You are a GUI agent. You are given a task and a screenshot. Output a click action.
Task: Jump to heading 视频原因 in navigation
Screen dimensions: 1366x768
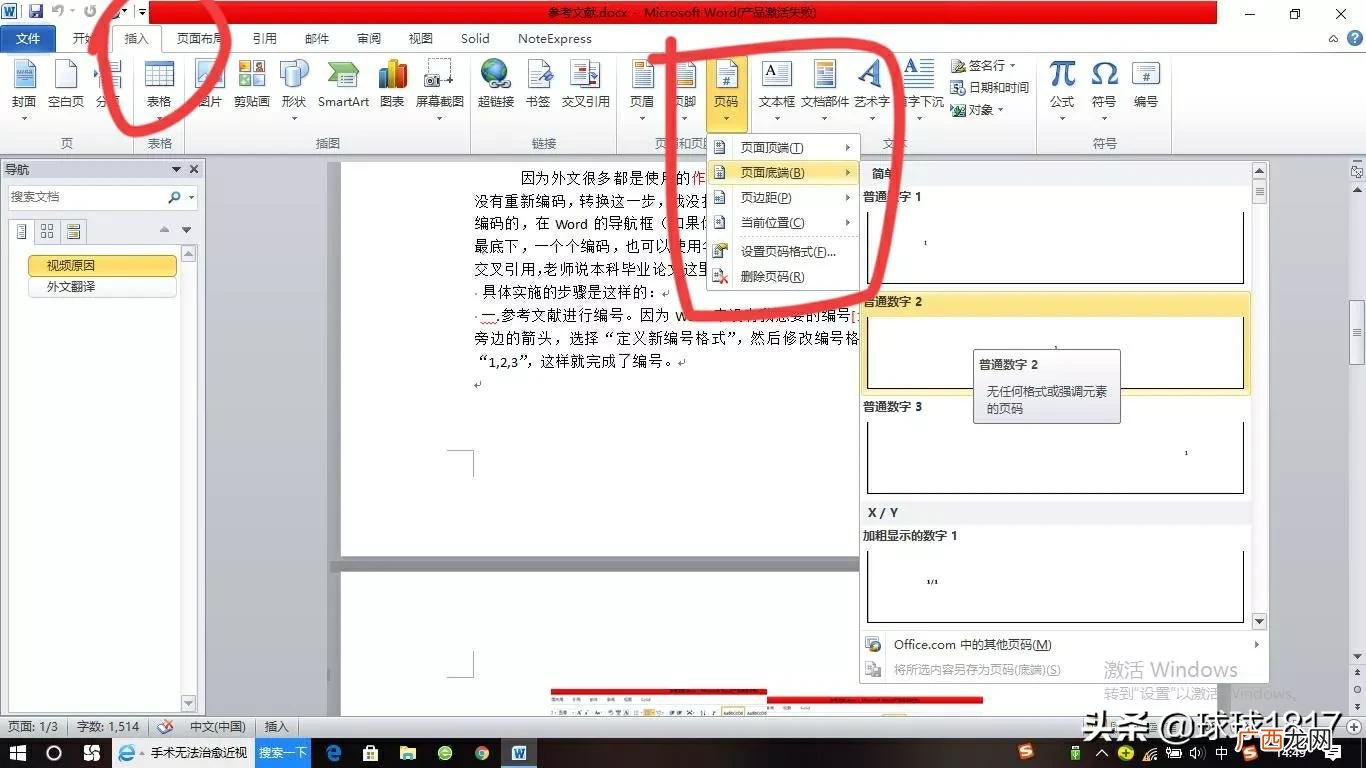[x=102, y=266]
